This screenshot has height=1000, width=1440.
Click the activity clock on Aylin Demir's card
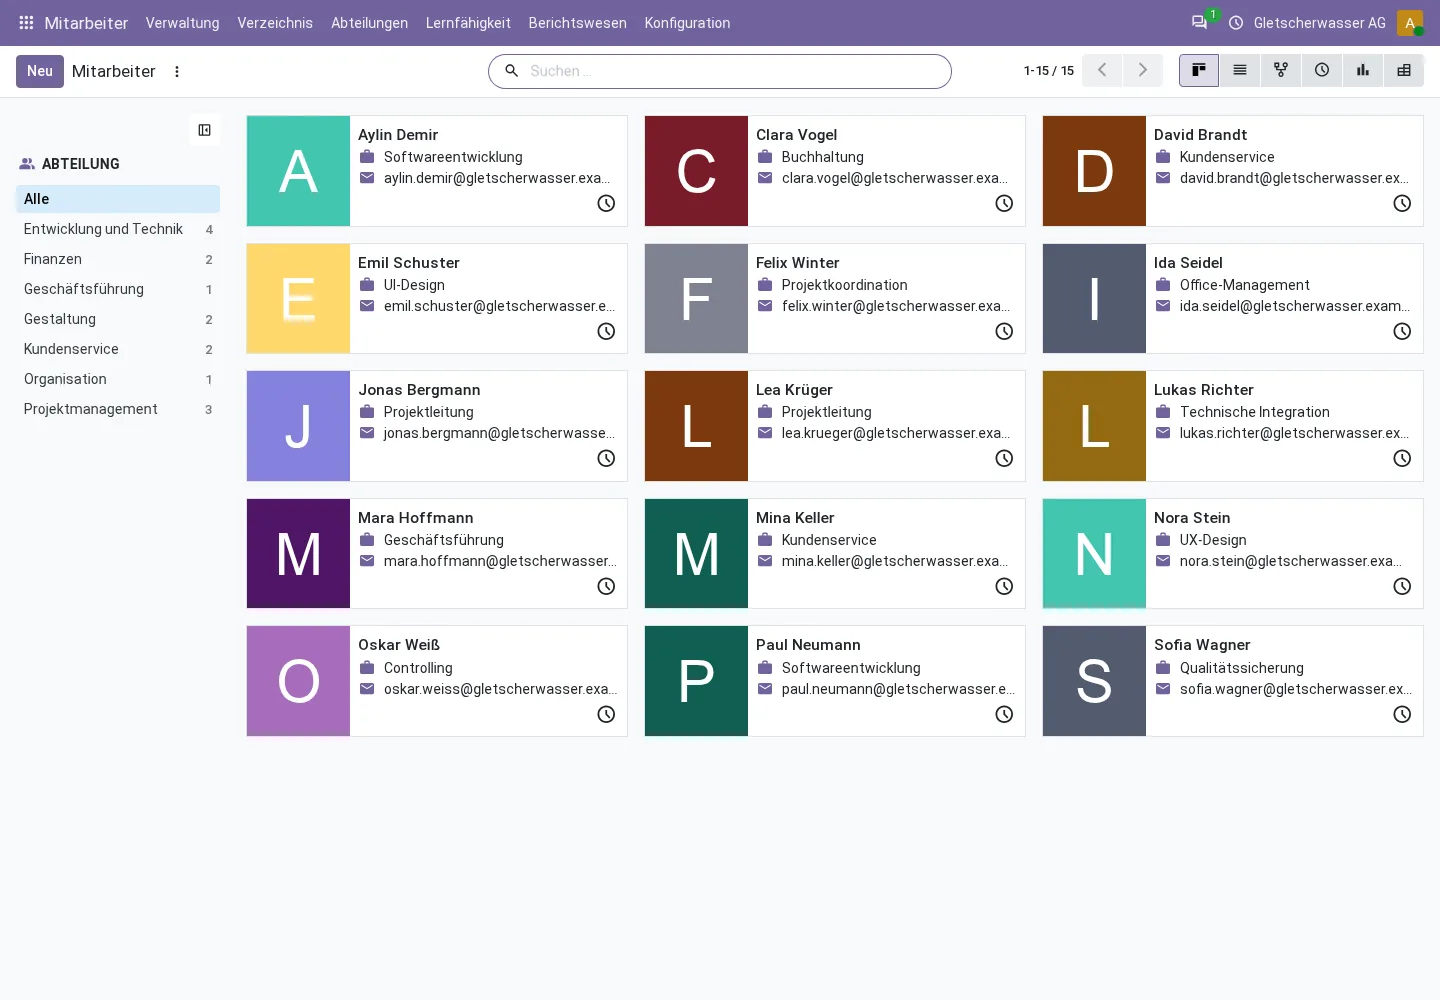pyautogui.click(x=606, y=204)
